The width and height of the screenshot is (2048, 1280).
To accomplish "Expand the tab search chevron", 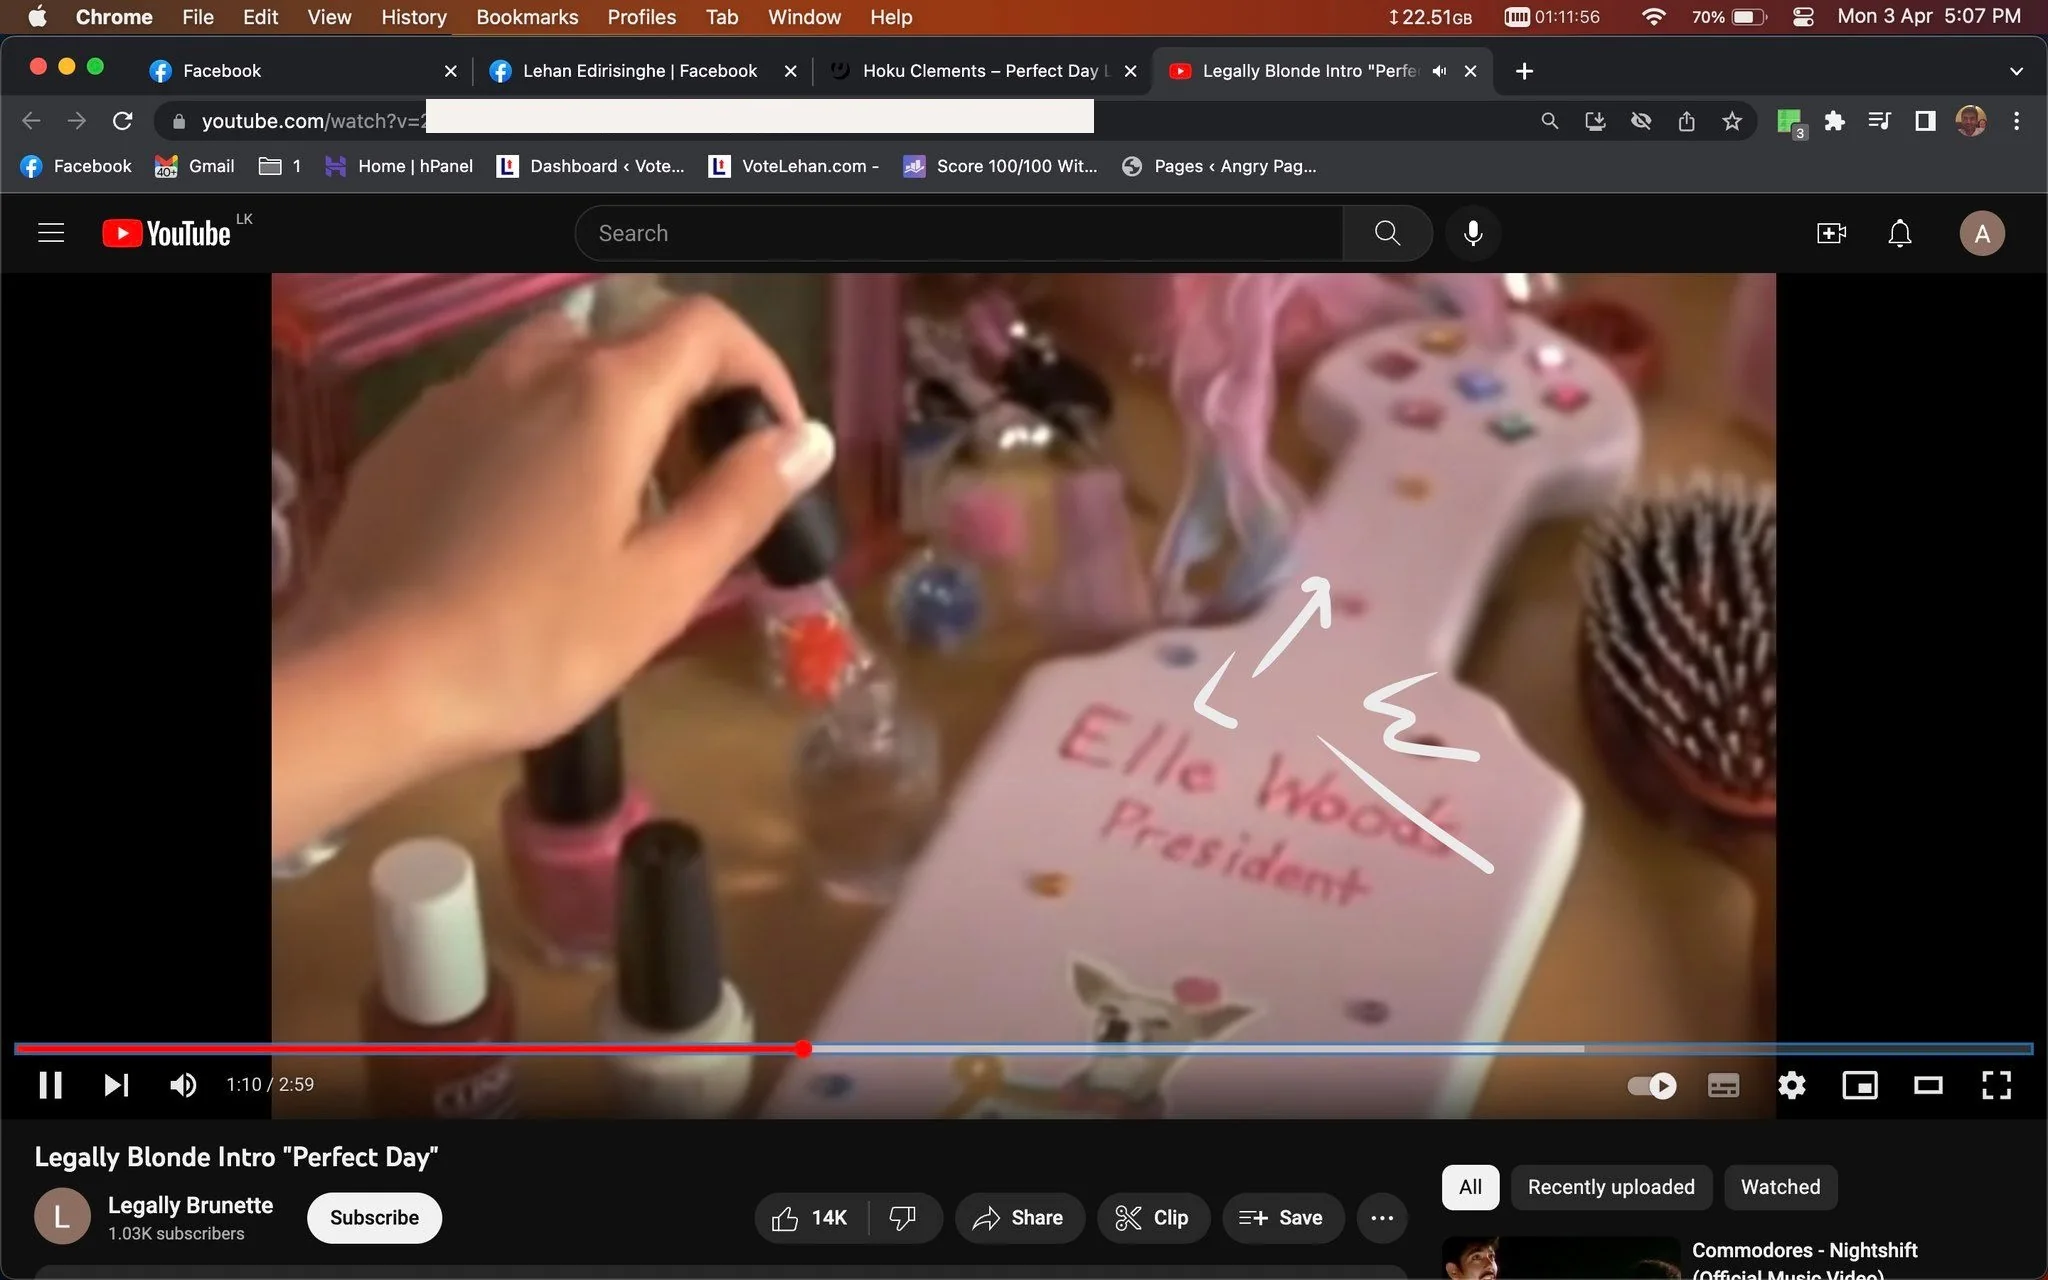I will pos(2016,71).
